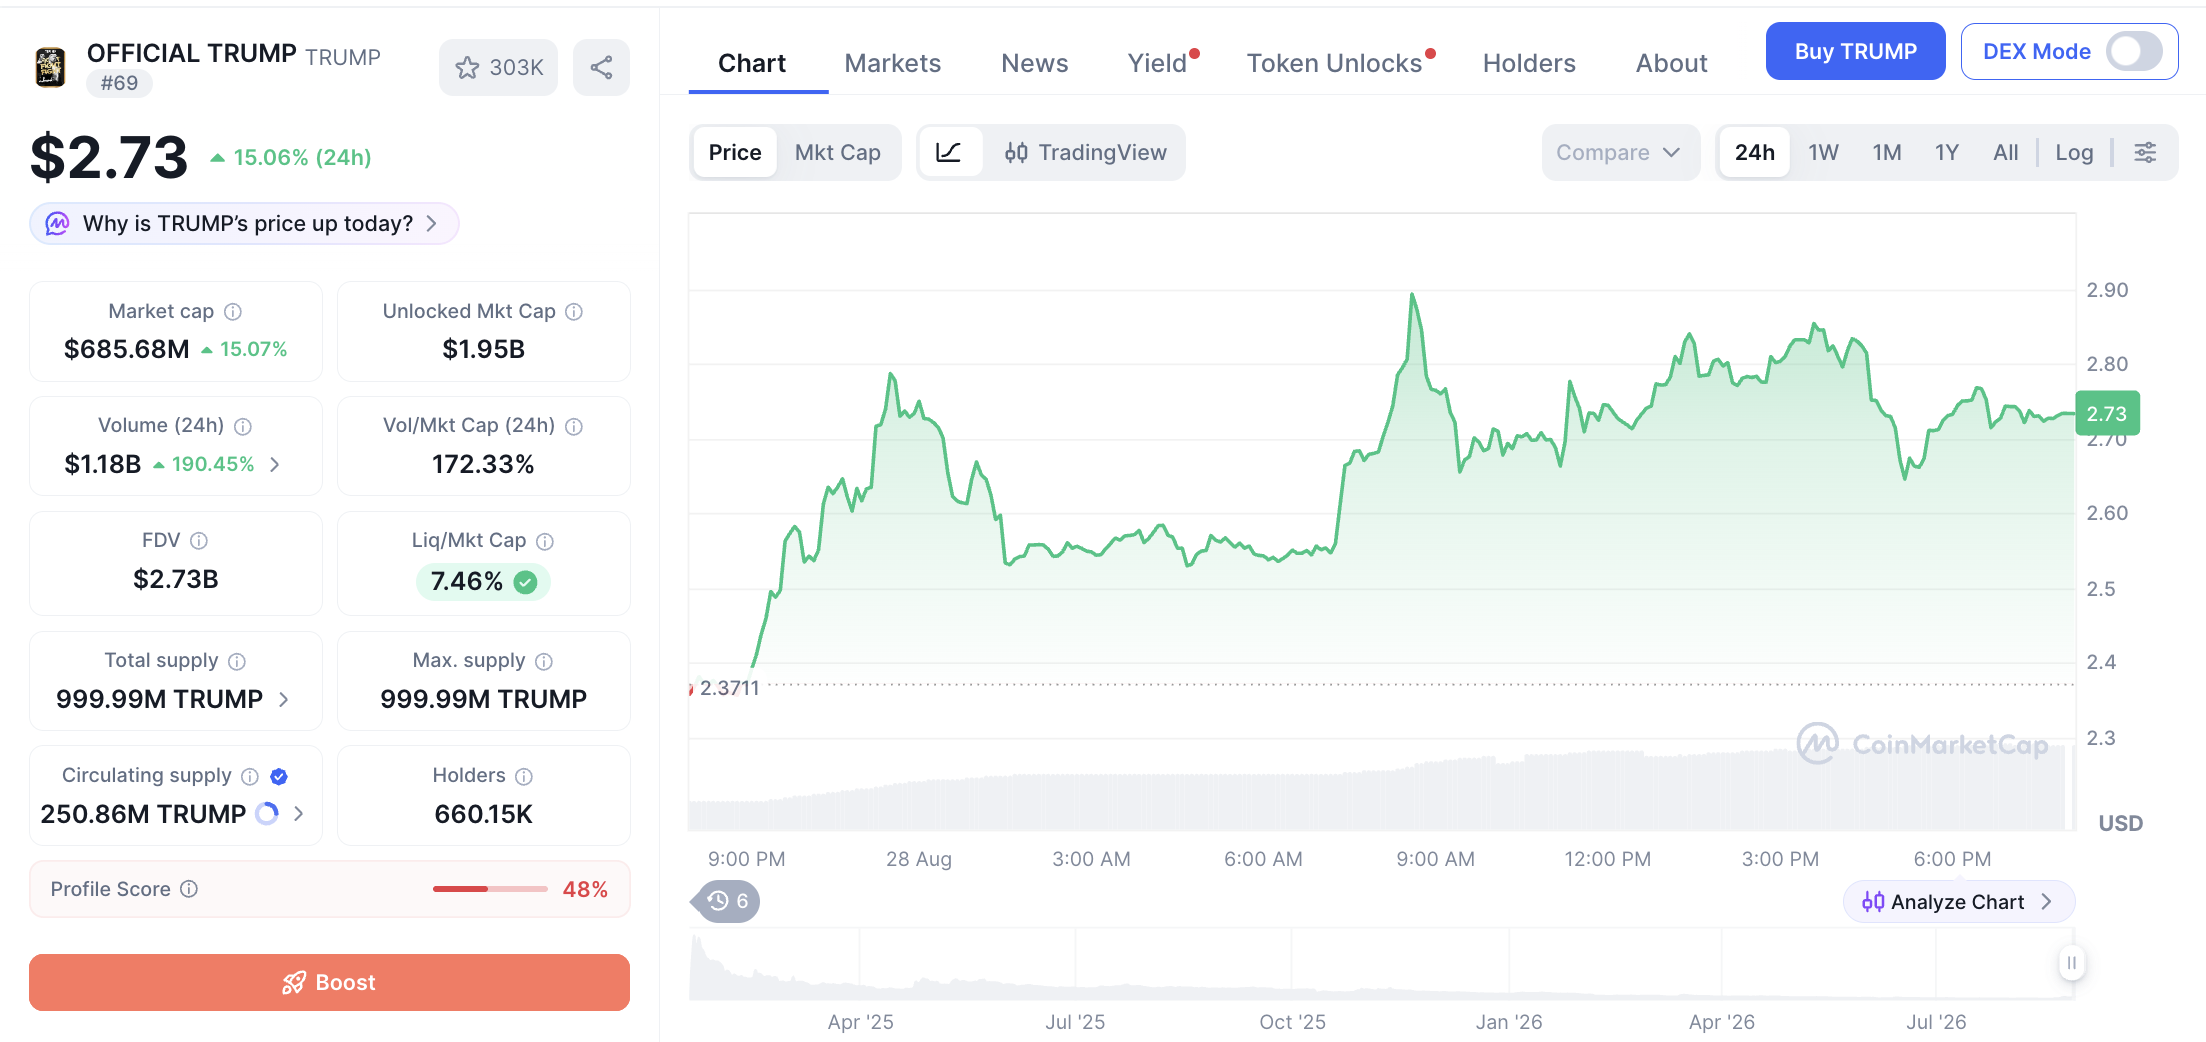Click the $1.95B unlocked market cap value

coord(484,349)
